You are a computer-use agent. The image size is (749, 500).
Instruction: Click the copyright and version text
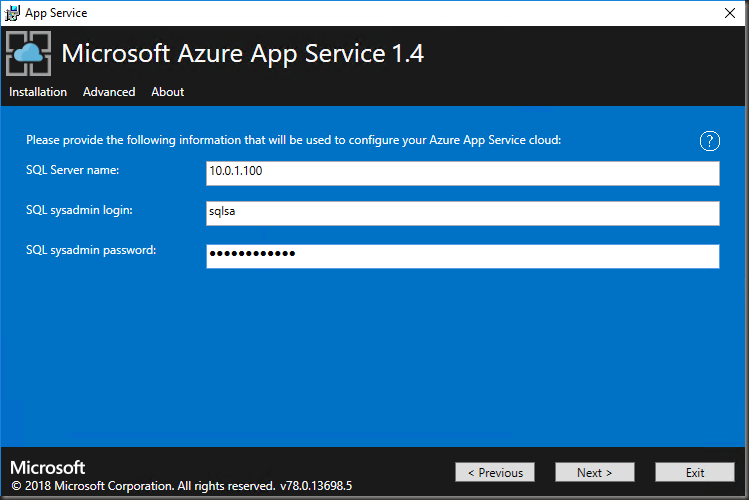point(181,486)
